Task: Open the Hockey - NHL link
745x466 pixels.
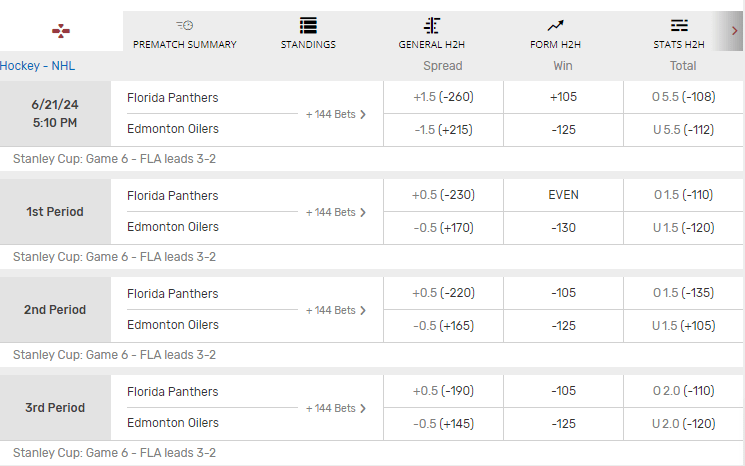Action: point(38,66)
